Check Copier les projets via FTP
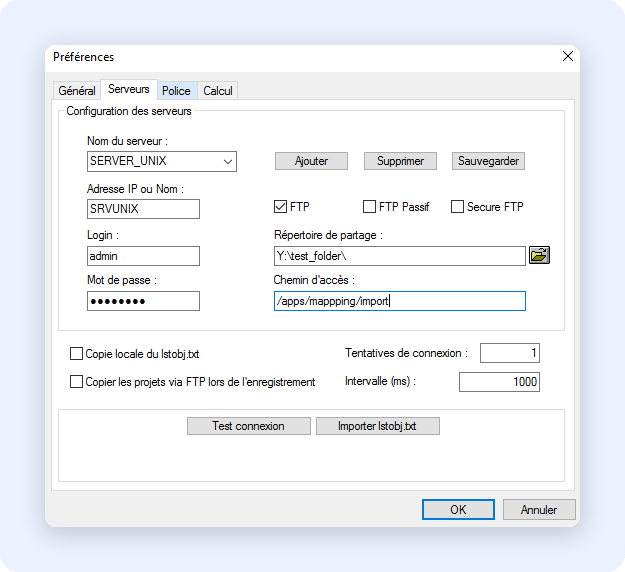Screen dimensions: 625x572 tap(76, 381)
